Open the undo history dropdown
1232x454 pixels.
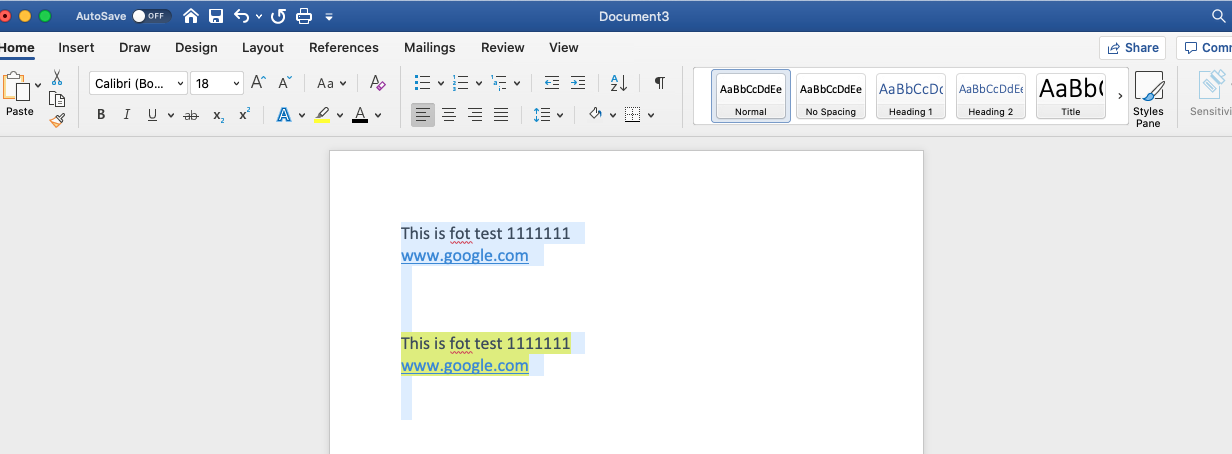(x=259, y=16)
